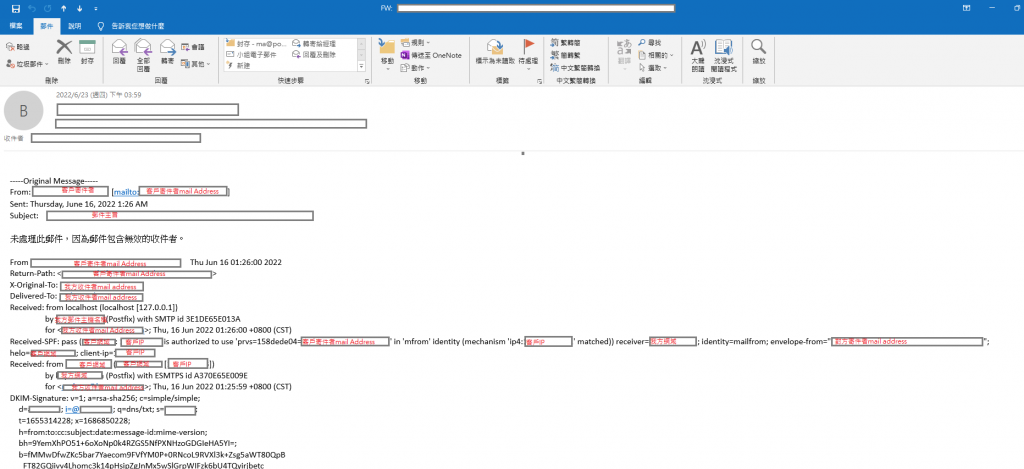Click the 'with ESMTPS id A370E65E009E' text
This screenshot has height=469, width=1024.
pos(193,375)
